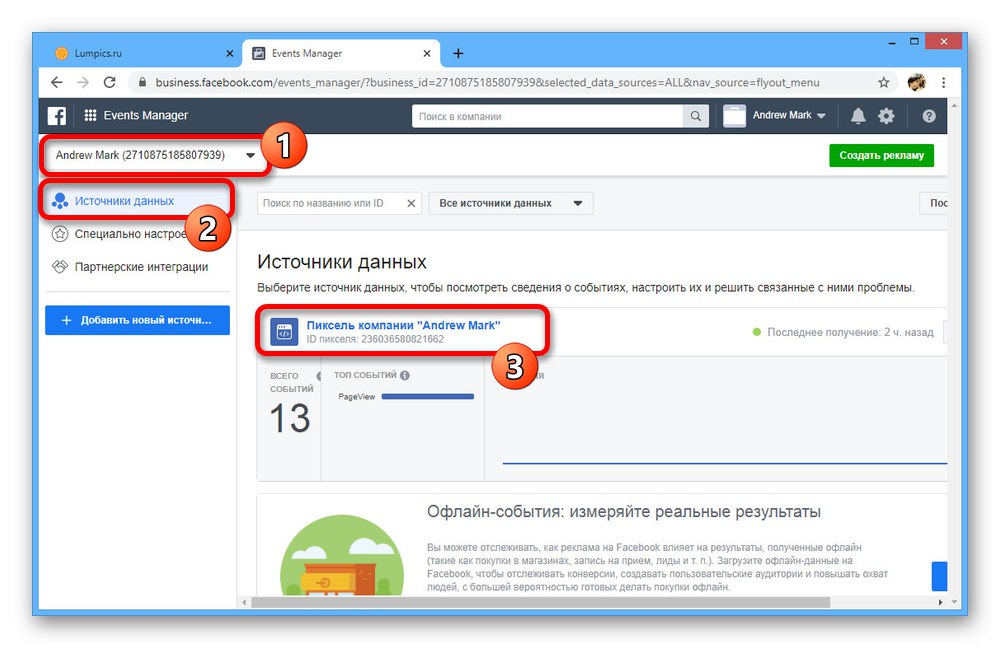Viewport: 1000px width, 648px height.
Task: Bookmark this page with star icon
Action: click(883, 82)
